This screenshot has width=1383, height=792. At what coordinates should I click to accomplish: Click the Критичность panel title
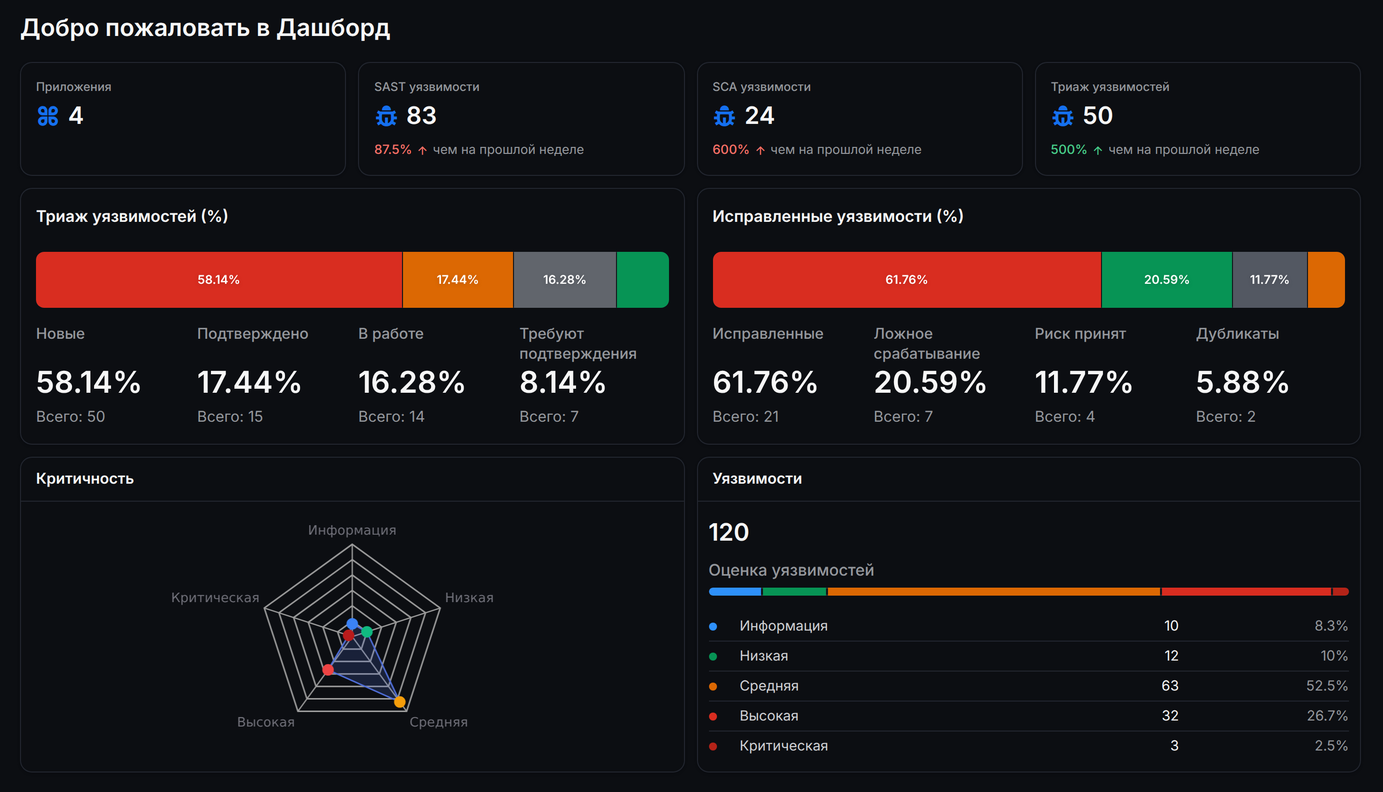point(85,479)
